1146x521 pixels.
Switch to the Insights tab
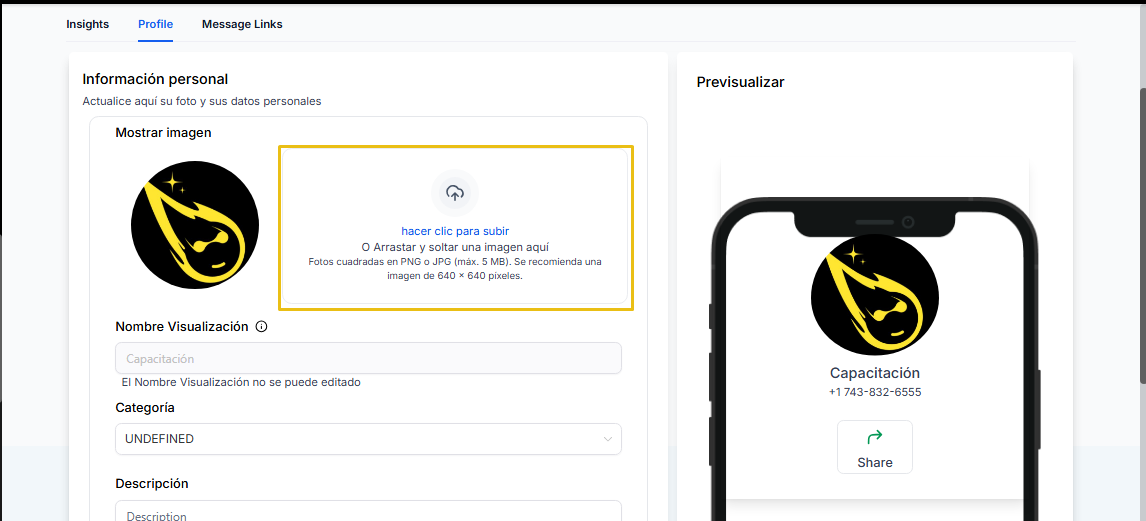[88, 24]
